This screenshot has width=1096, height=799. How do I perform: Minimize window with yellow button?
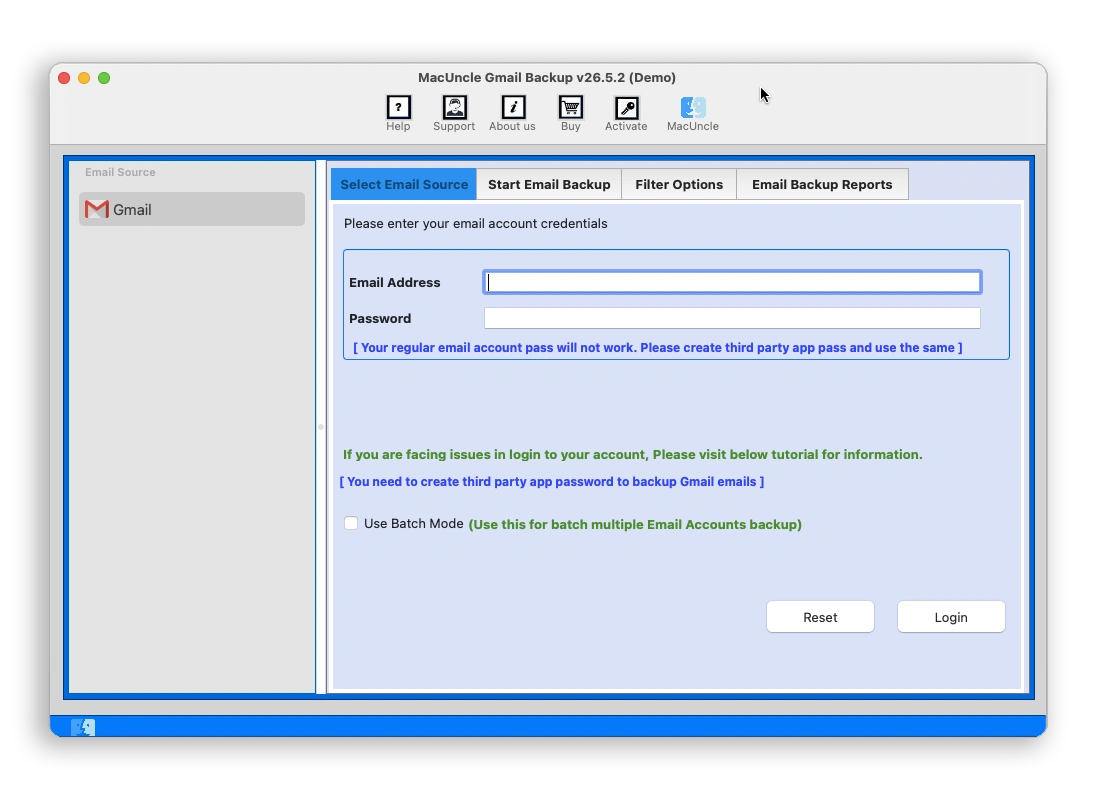click(84, 78)
